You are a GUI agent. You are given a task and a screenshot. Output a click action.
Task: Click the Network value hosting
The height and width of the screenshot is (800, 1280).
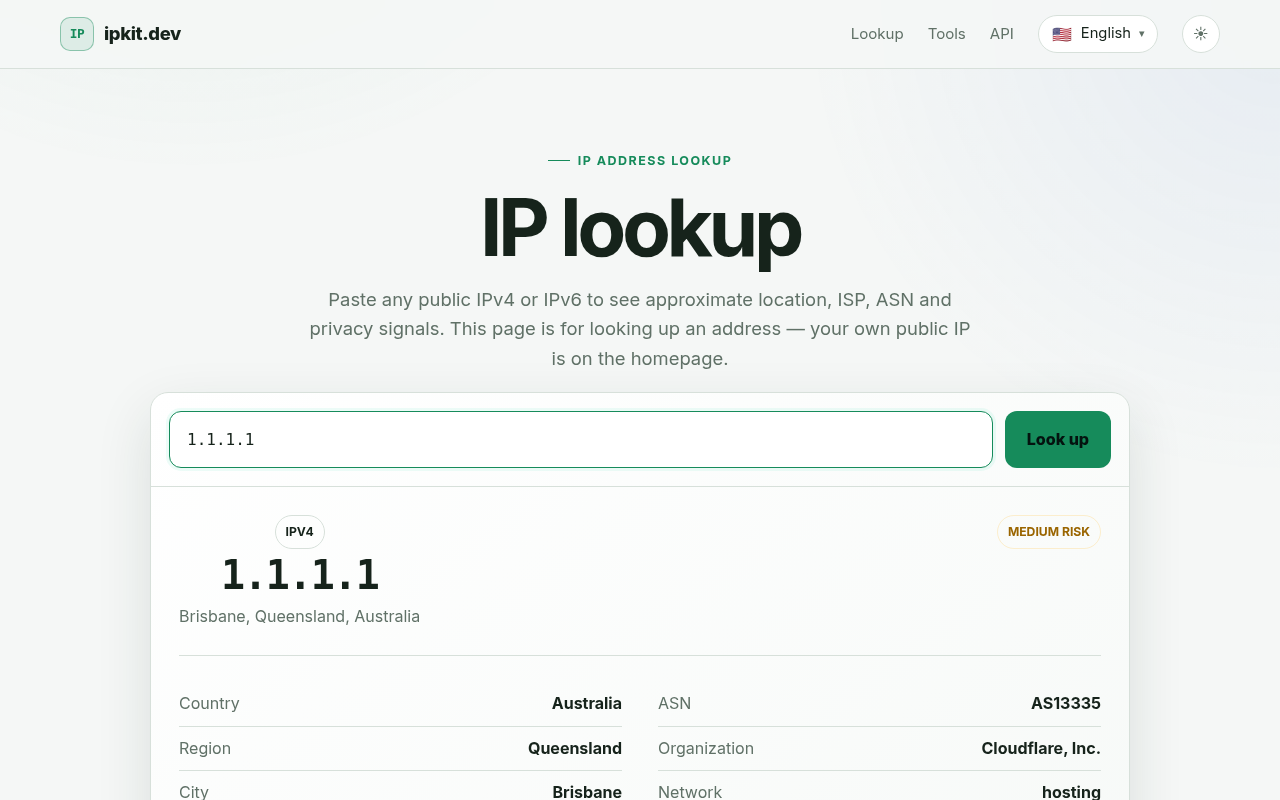1071,792
